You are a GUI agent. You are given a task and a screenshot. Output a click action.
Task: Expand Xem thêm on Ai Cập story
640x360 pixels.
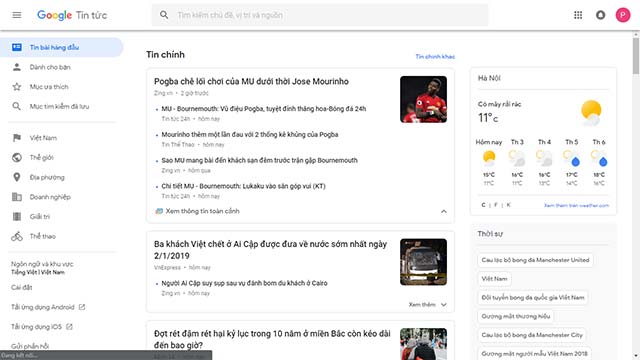(427, 304)
